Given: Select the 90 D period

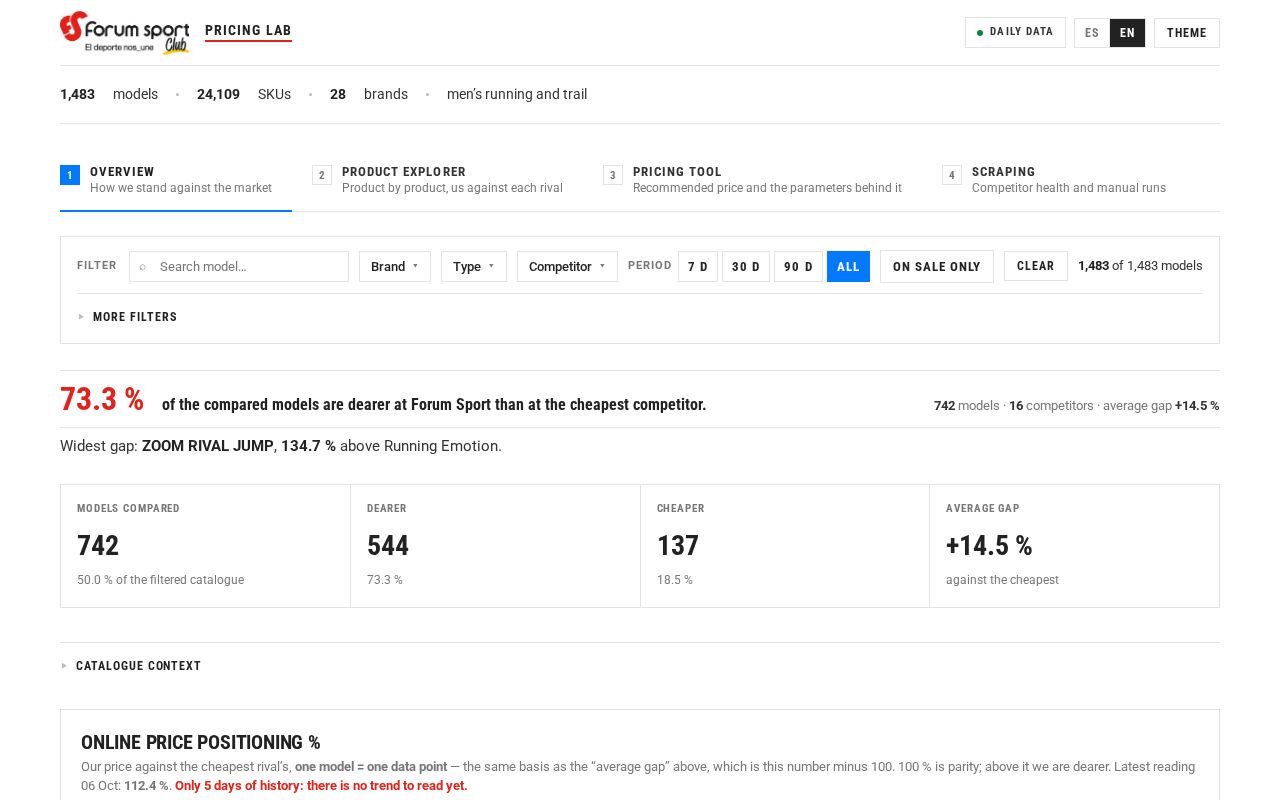Looking at the screenshot, I should point(798,266).
